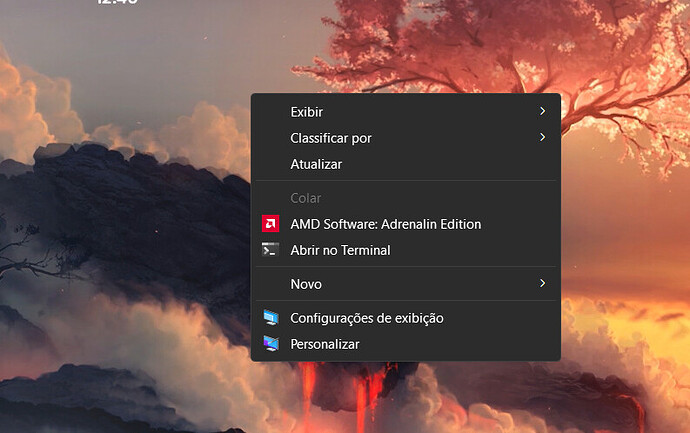Select the Novo menu item
Image resolution: width=690 pixels, height=433 pixels.
pos(306,284)
